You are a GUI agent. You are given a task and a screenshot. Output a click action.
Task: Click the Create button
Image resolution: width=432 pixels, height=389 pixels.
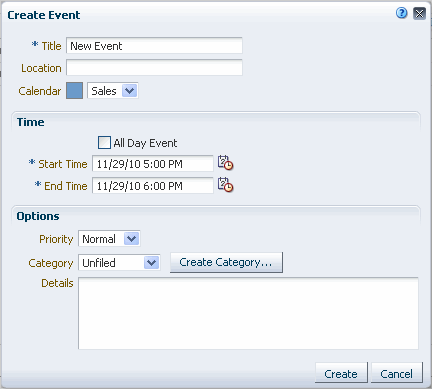pos(341,373)
